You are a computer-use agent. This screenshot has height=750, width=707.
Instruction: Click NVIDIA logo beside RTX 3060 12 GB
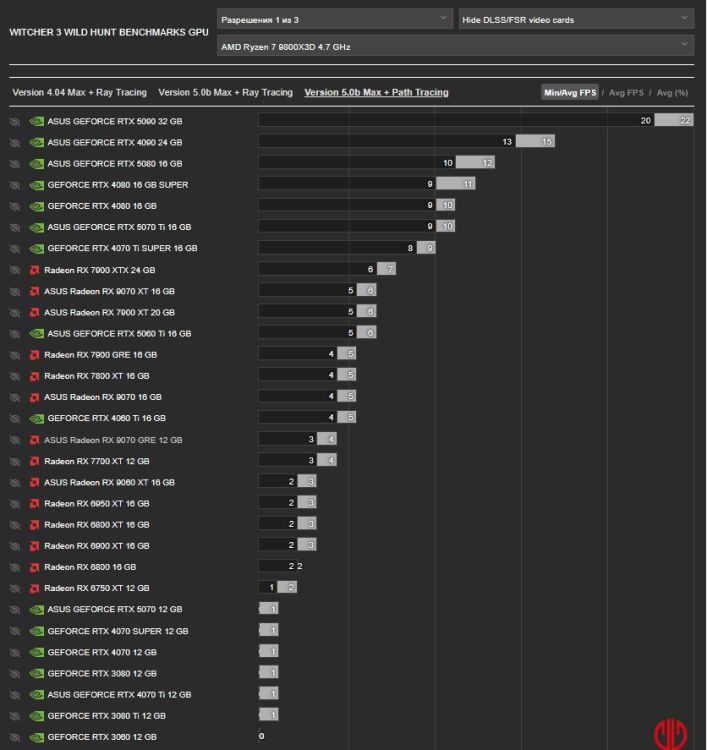(x=37, y=737)
